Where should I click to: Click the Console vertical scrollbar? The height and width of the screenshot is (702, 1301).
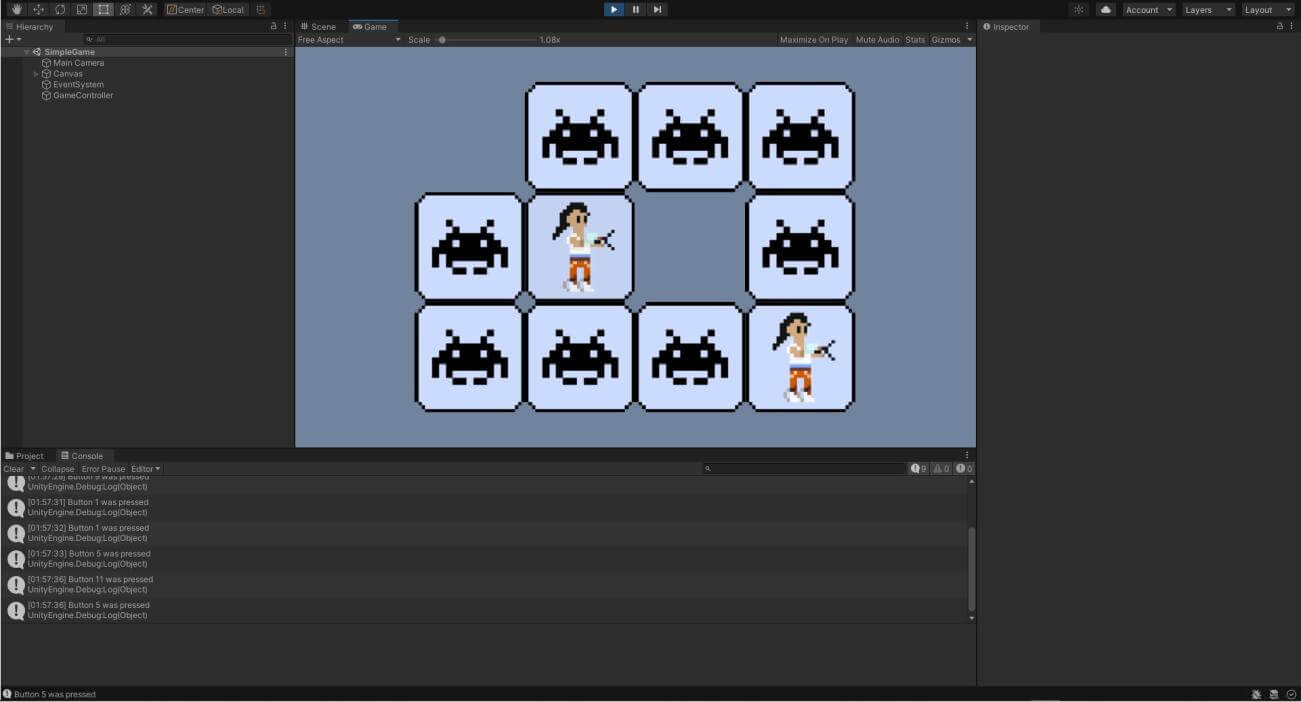(971, 568)
